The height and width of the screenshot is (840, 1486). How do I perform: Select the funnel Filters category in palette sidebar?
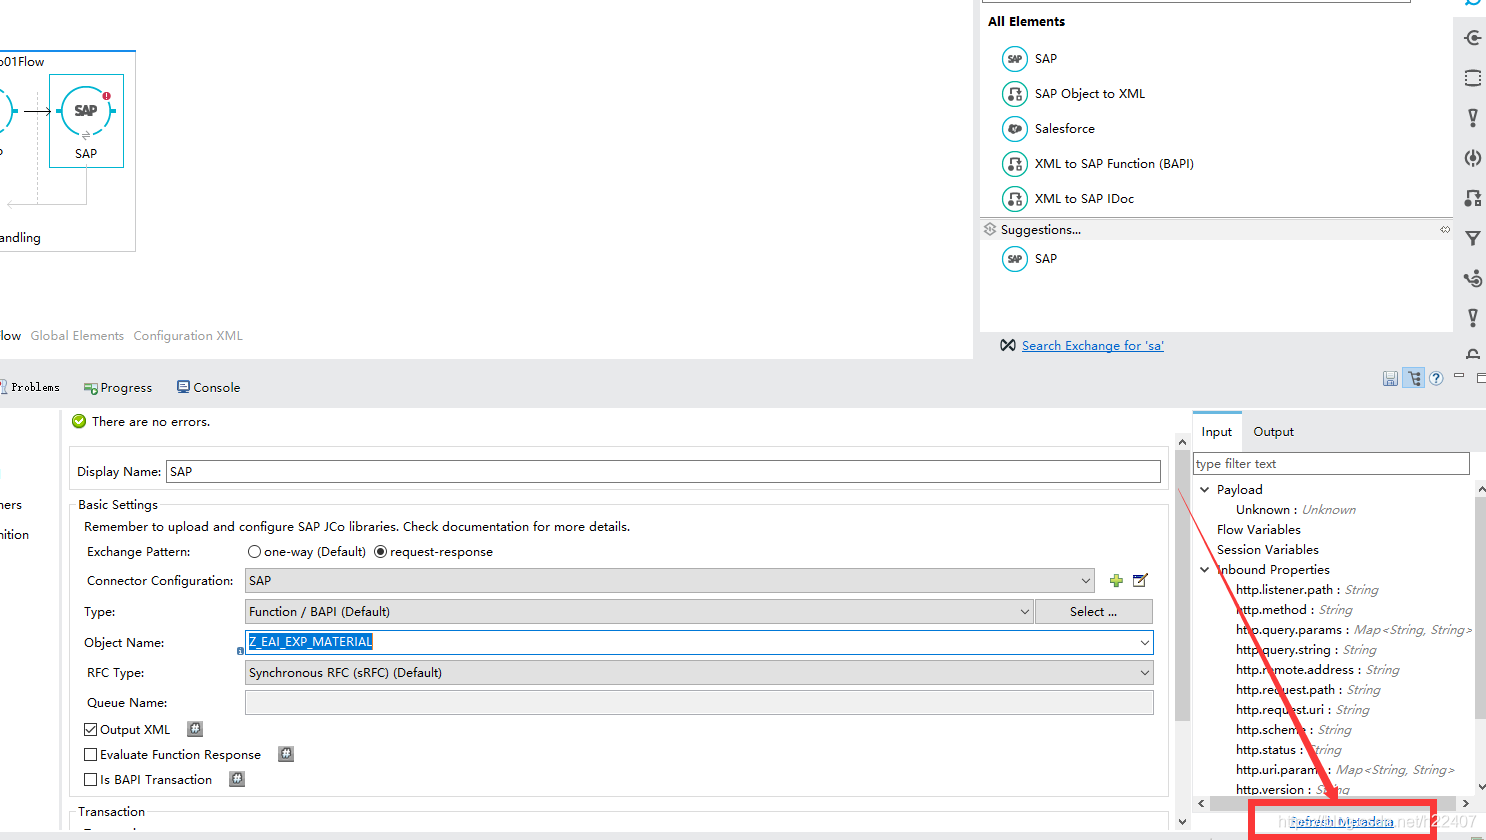click(x=1473, y=238)
